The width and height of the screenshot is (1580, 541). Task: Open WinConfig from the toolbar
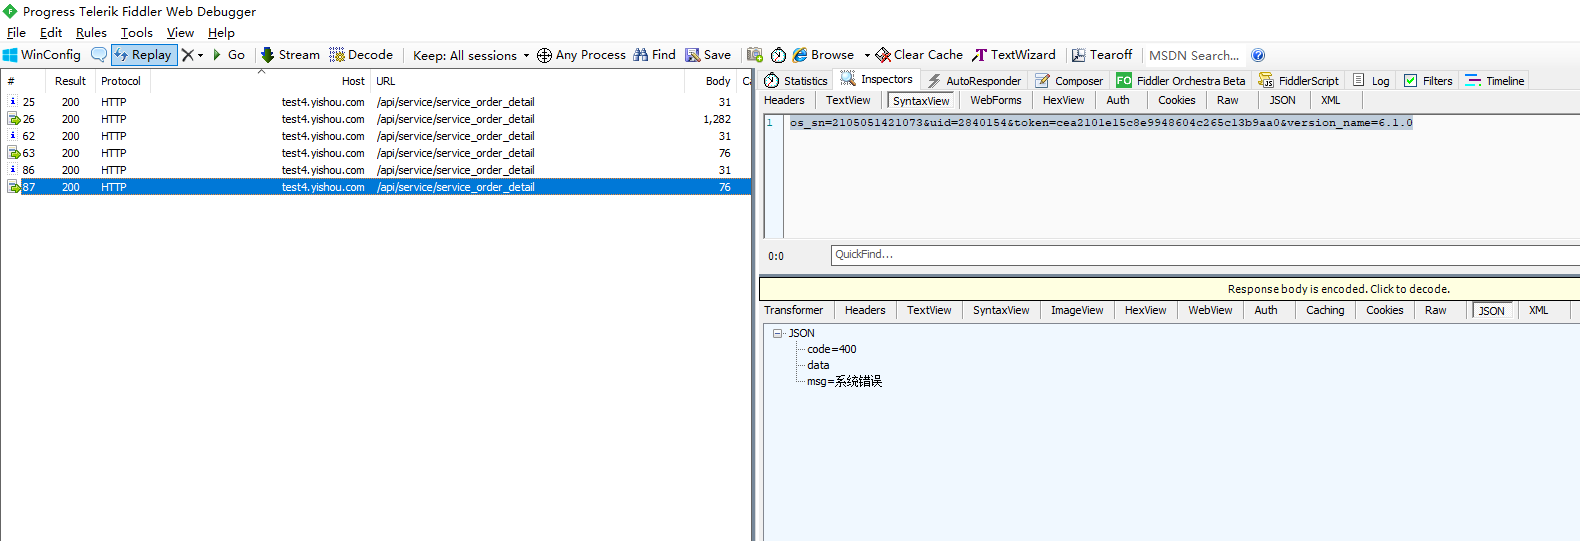pyautogui.click(x=42, y=55)
